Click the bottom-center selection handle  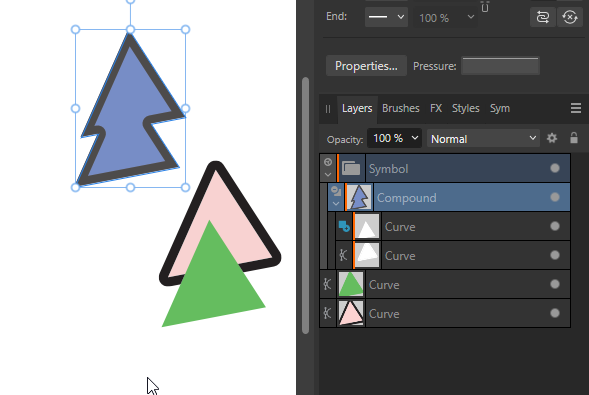[130, 187]
